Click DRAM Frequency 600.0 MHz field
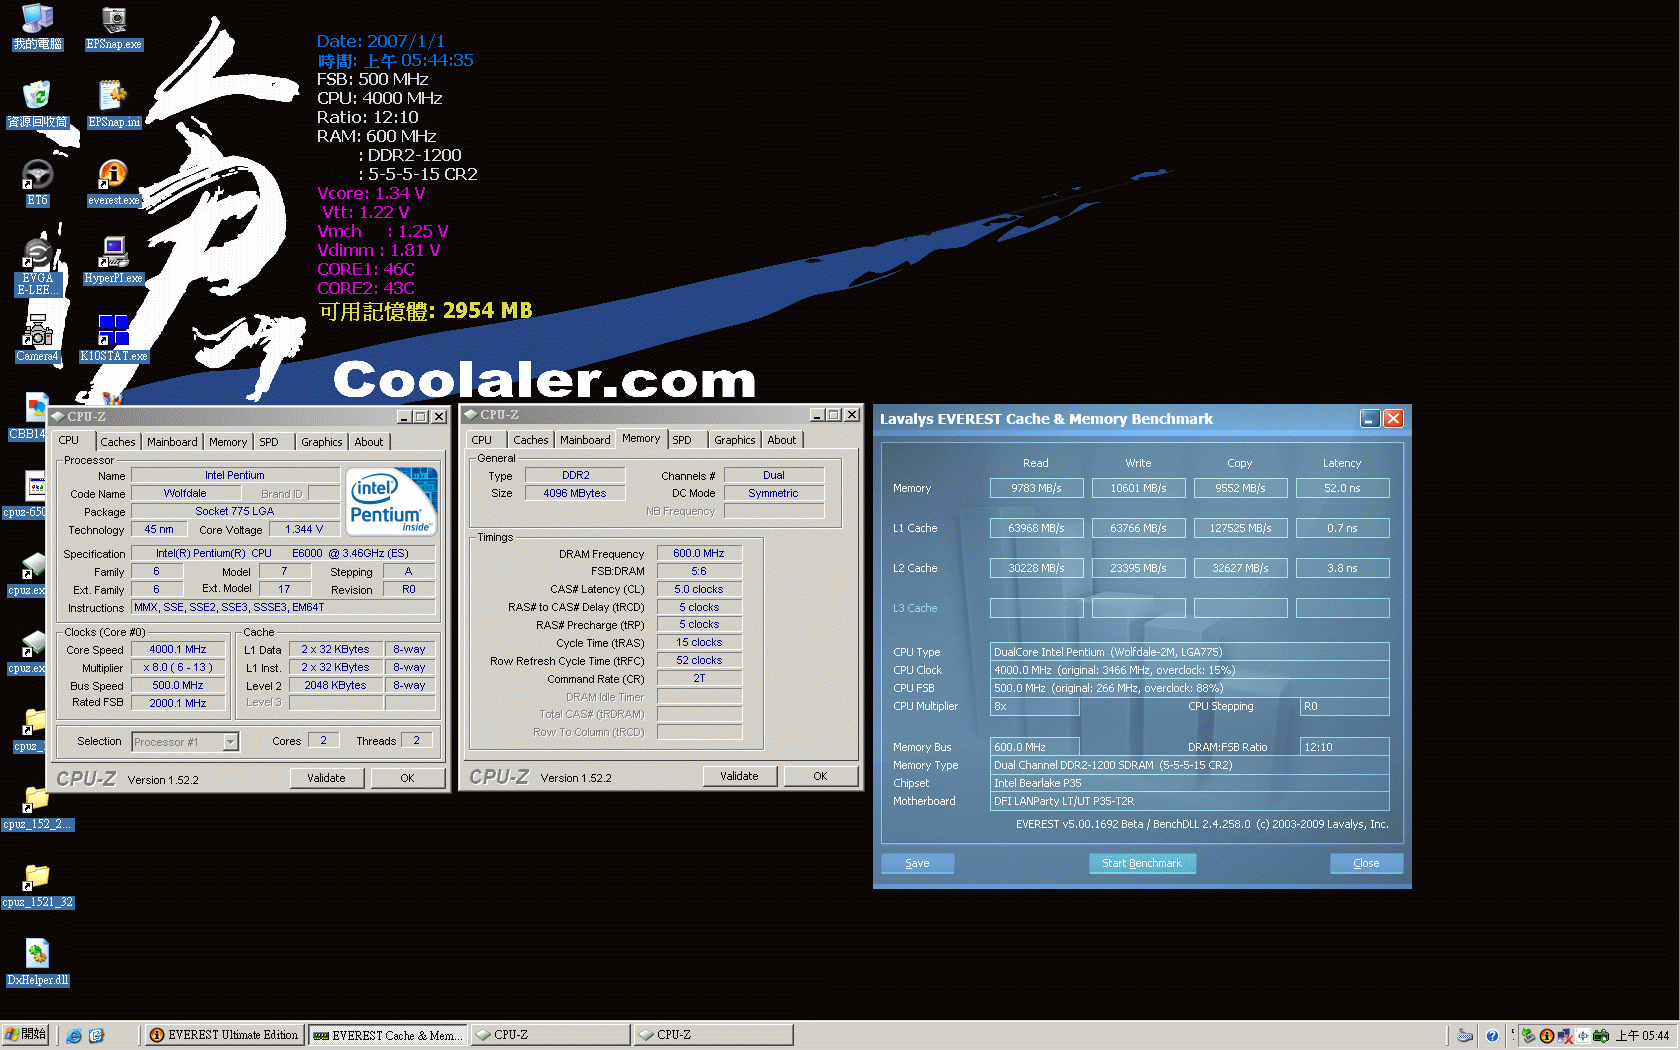This screenshot has height=1050, width=1680. click(x=699, y=553)
